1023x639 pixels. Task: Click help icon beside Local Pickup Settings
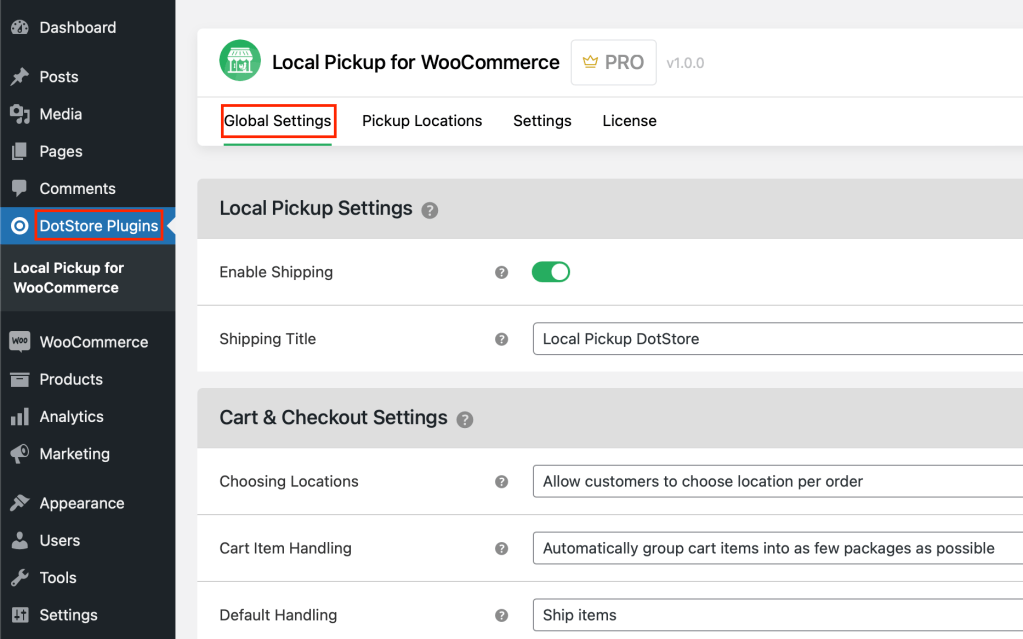pyautogui.click(x=429, y=210)
